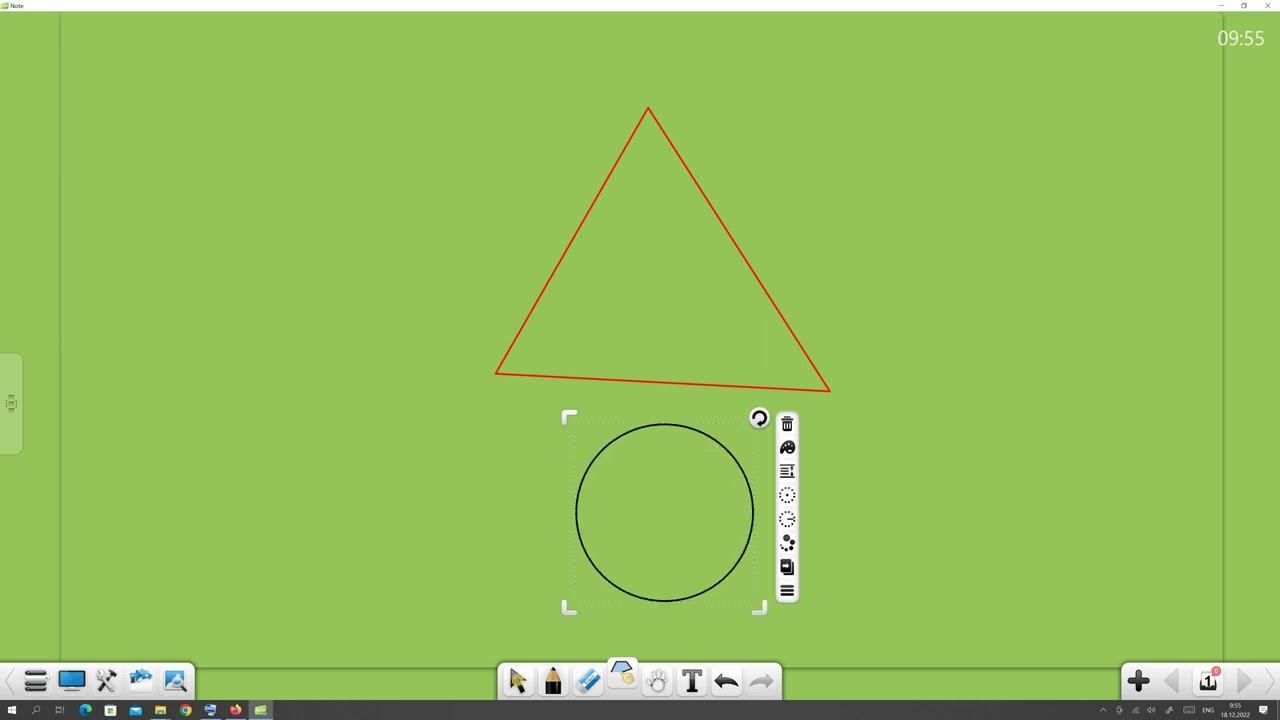Choose the selection arrow tool
This screenshot has width=1280, height=720.
click(518, 681)
